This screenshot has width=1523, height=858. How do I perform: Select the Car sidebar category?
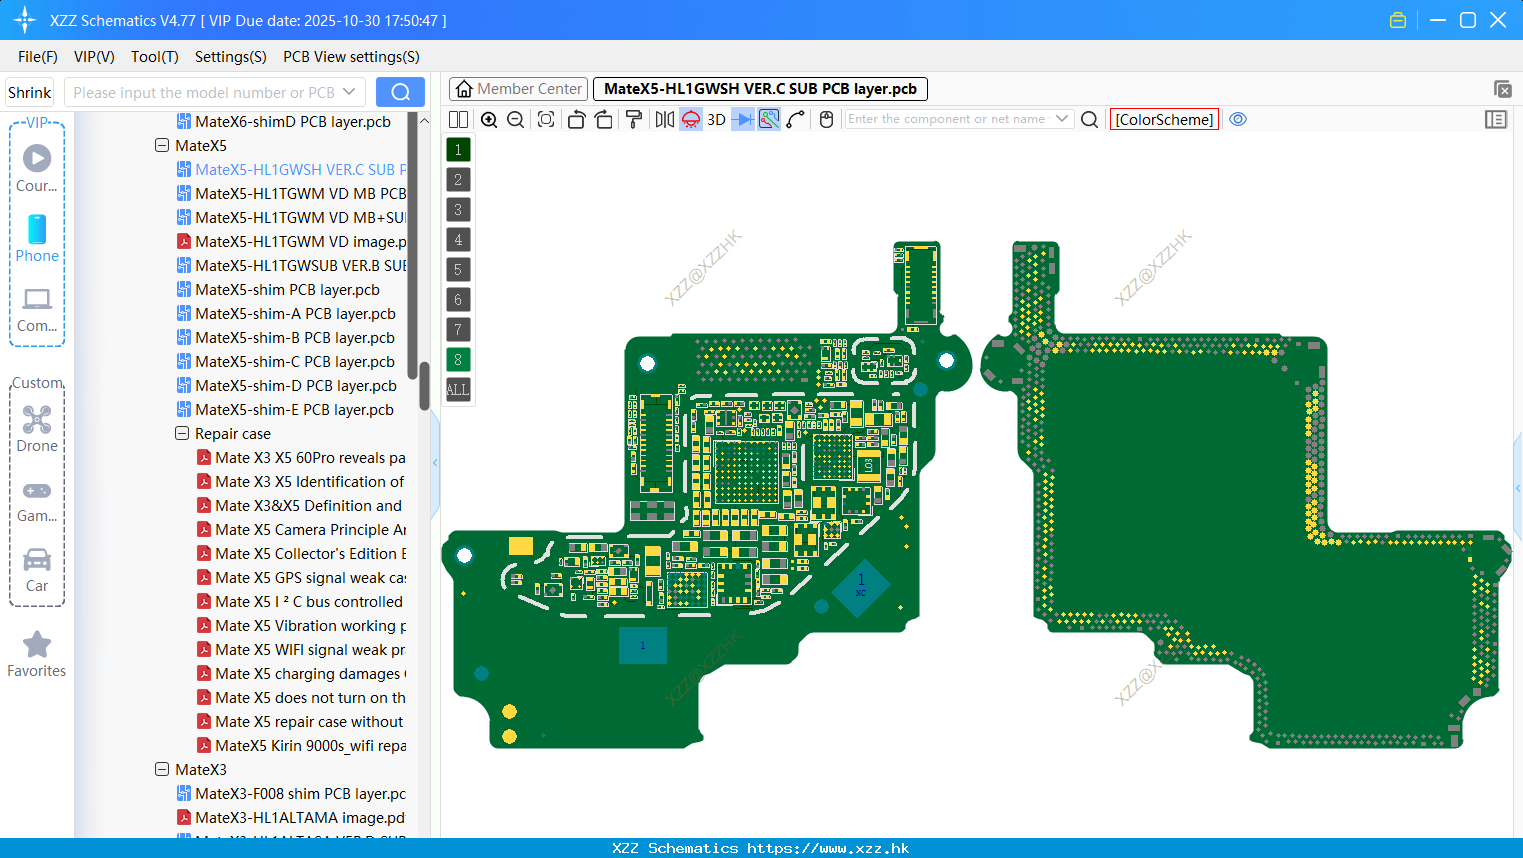coord(37,570)
